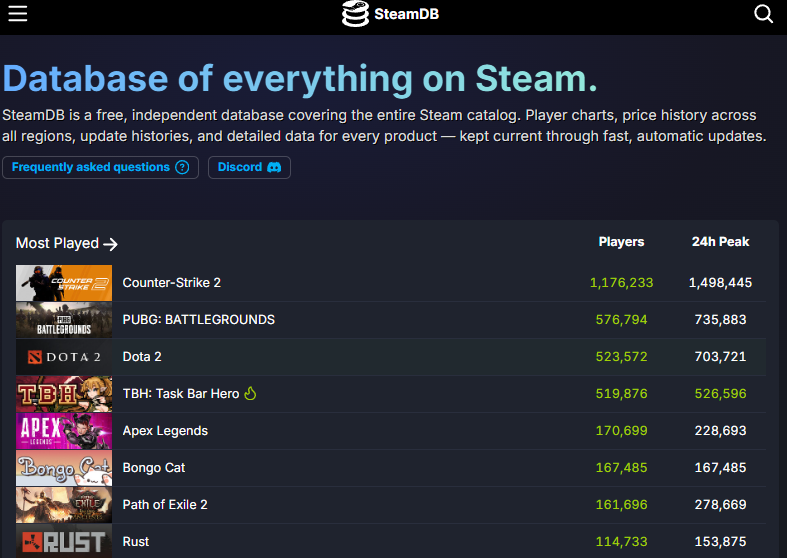Open the Bongo Cat game link
Viewport: 787px width, 558px height.
point(154,468)
